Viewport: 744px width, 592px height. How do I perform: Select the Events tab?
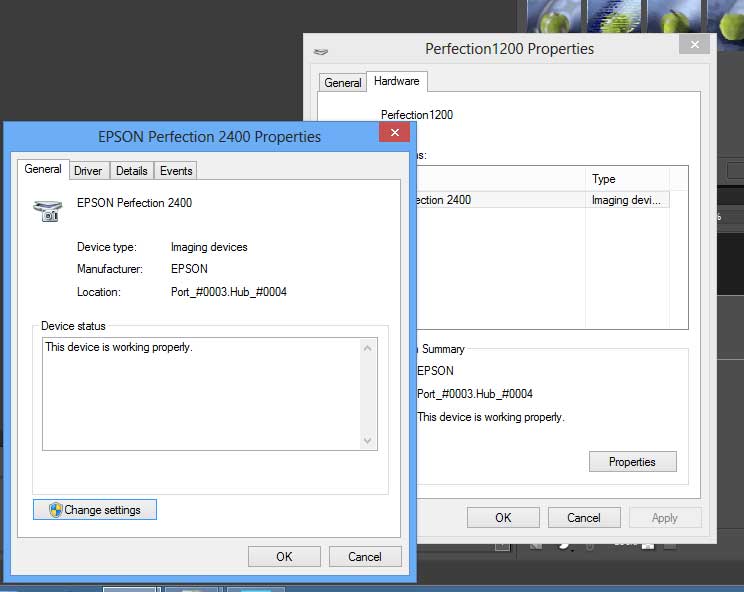pos(176,171)
